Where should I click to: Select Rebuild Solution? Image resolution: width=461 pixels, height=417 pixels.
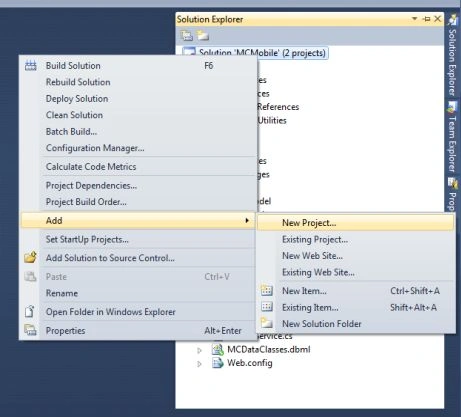(x=138, y=82)
